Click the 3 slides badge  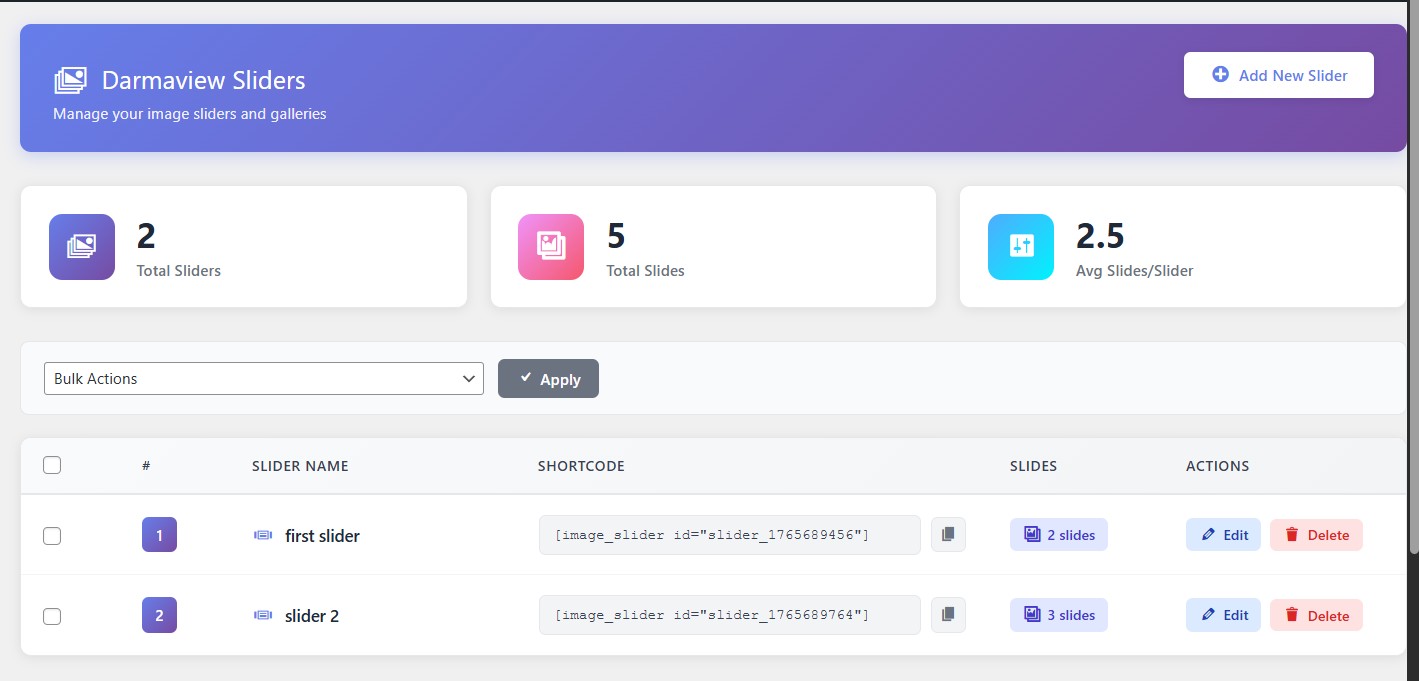coord(1059,615)
